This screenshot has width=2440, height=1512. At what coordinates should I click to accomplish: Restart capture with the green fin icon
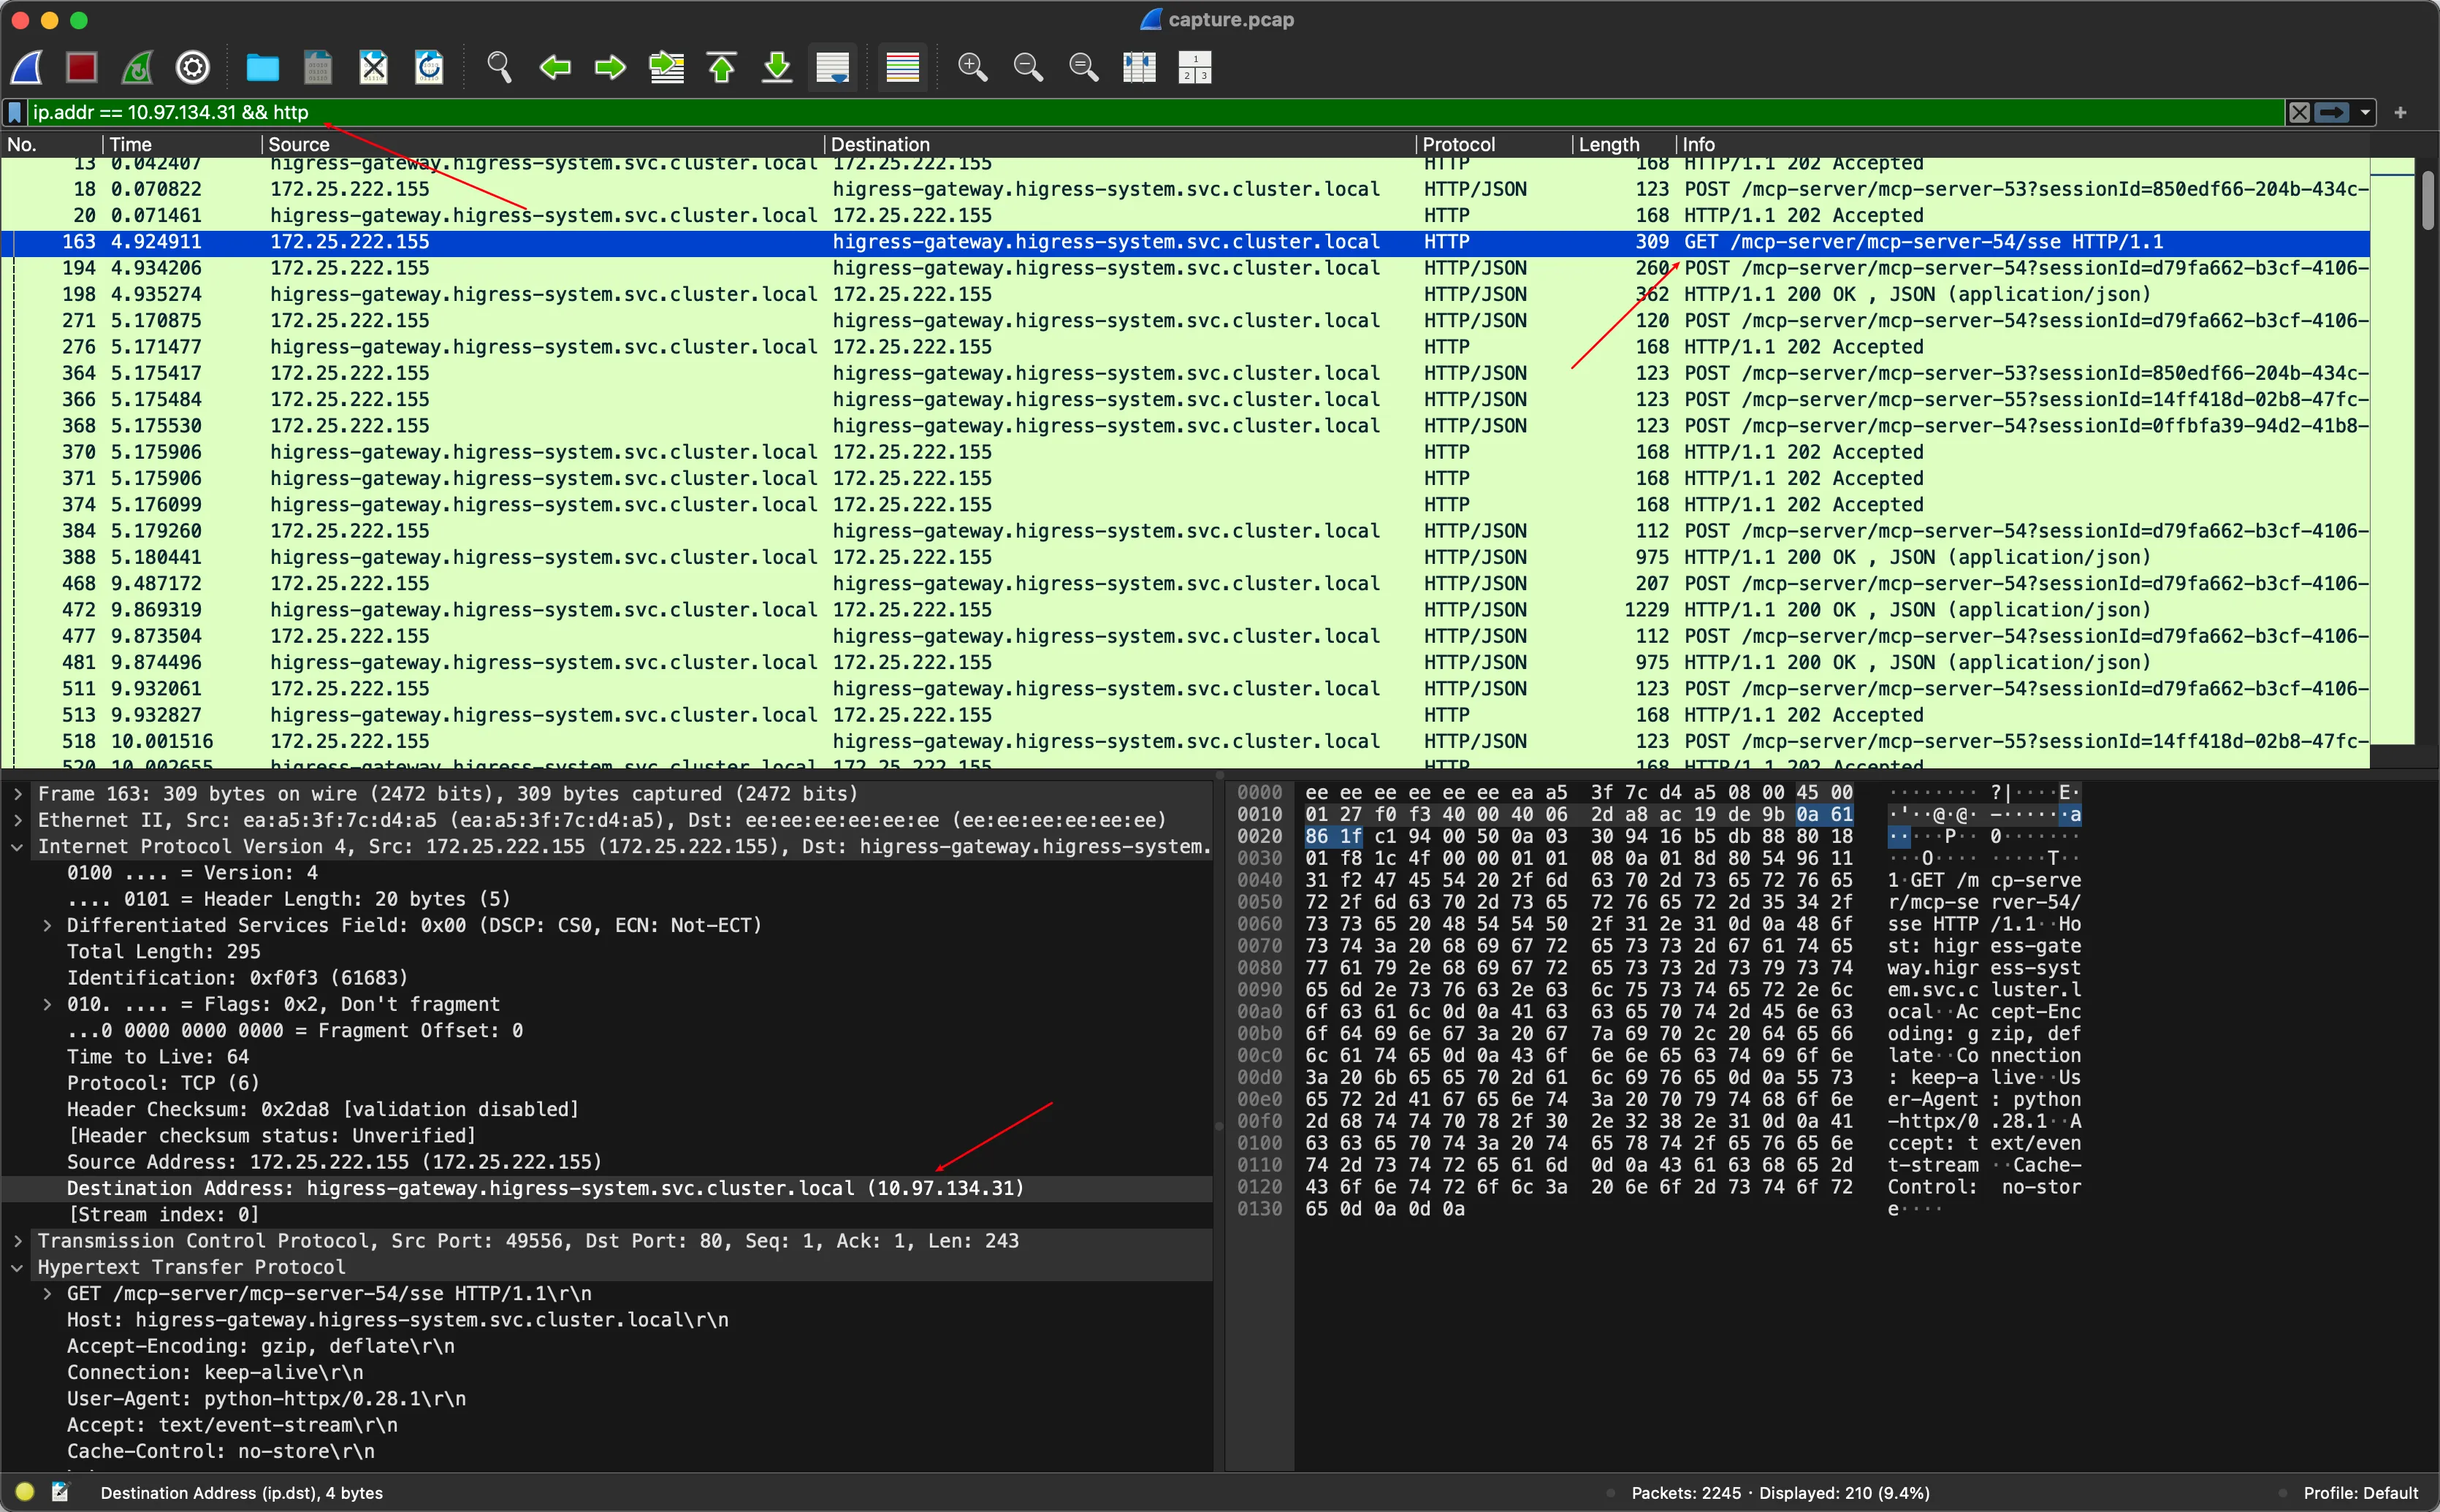point(137,68)
